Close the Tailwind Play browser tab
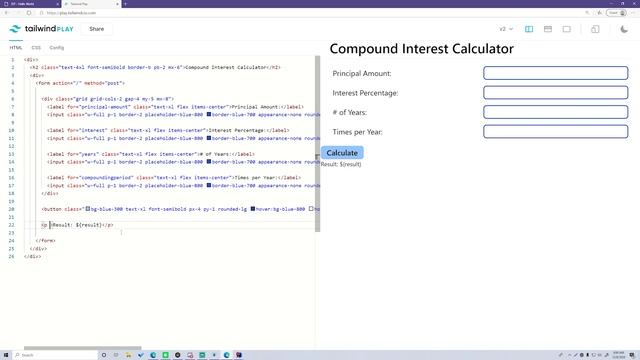Viewport: 640px width, 360px height. click(118, 4)
